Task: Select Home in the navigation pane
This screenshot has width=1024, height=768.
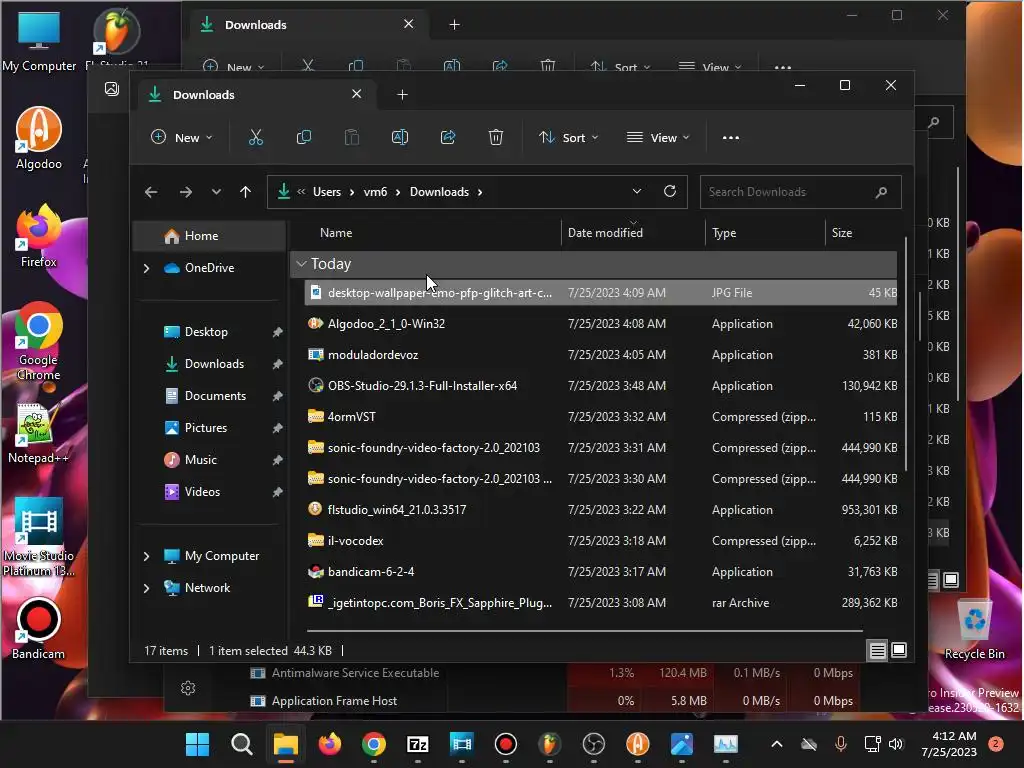Action: [x=209, y=236]
